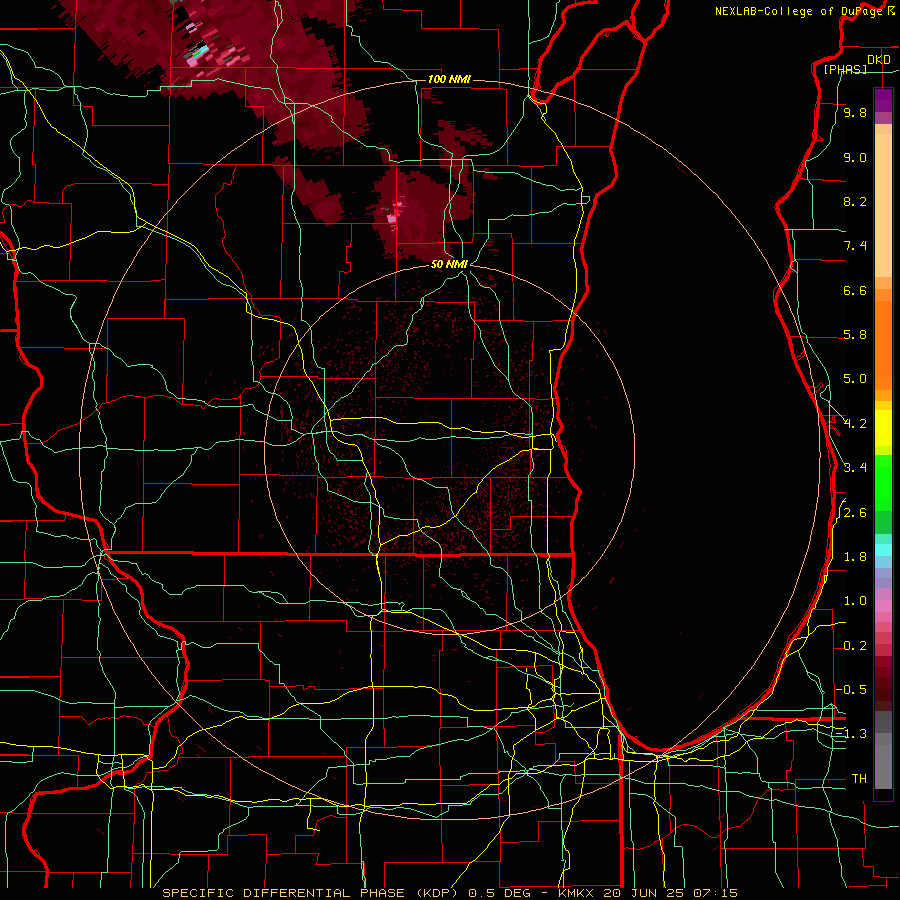Pick the purple band atop the color bar
The width and height of the screenshot is (900, 900).
[883, 101]
